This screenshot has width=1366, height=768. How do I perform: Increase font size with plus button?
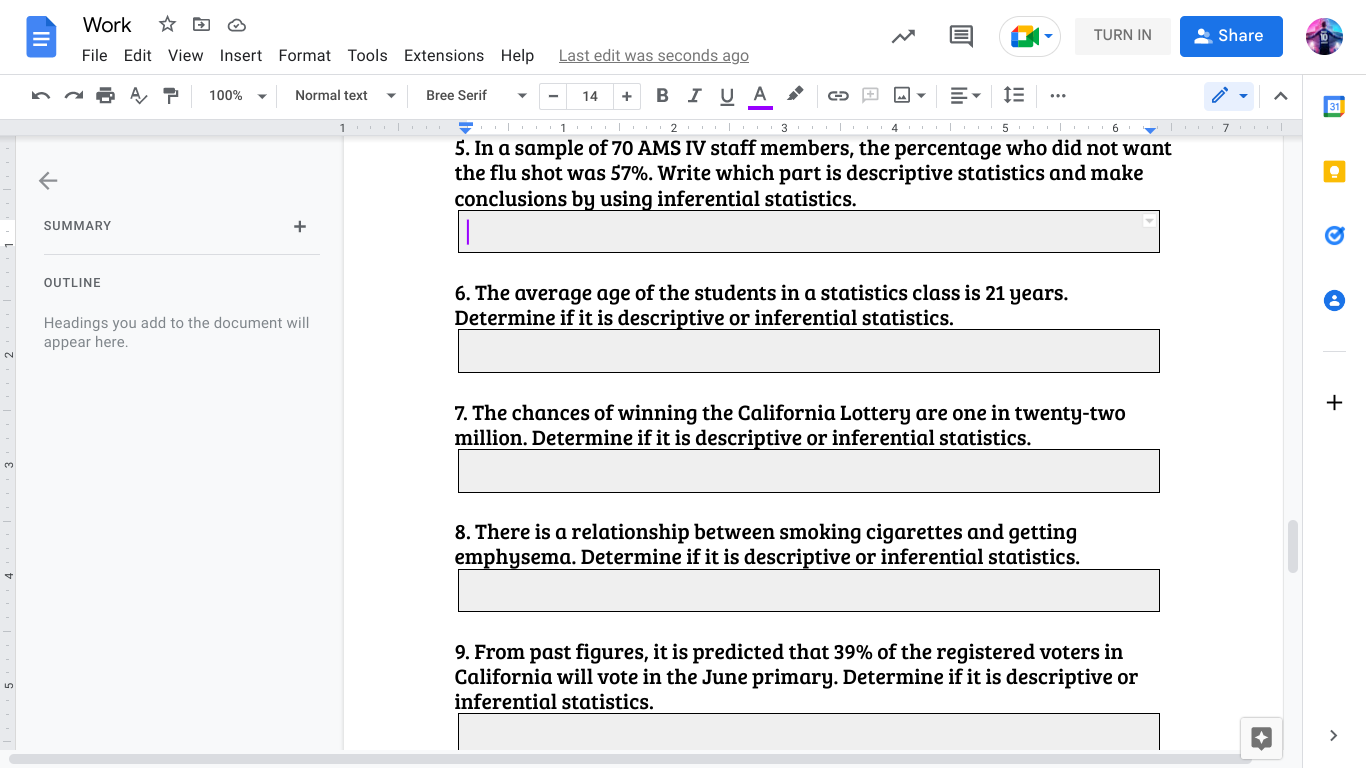(627, 96)
